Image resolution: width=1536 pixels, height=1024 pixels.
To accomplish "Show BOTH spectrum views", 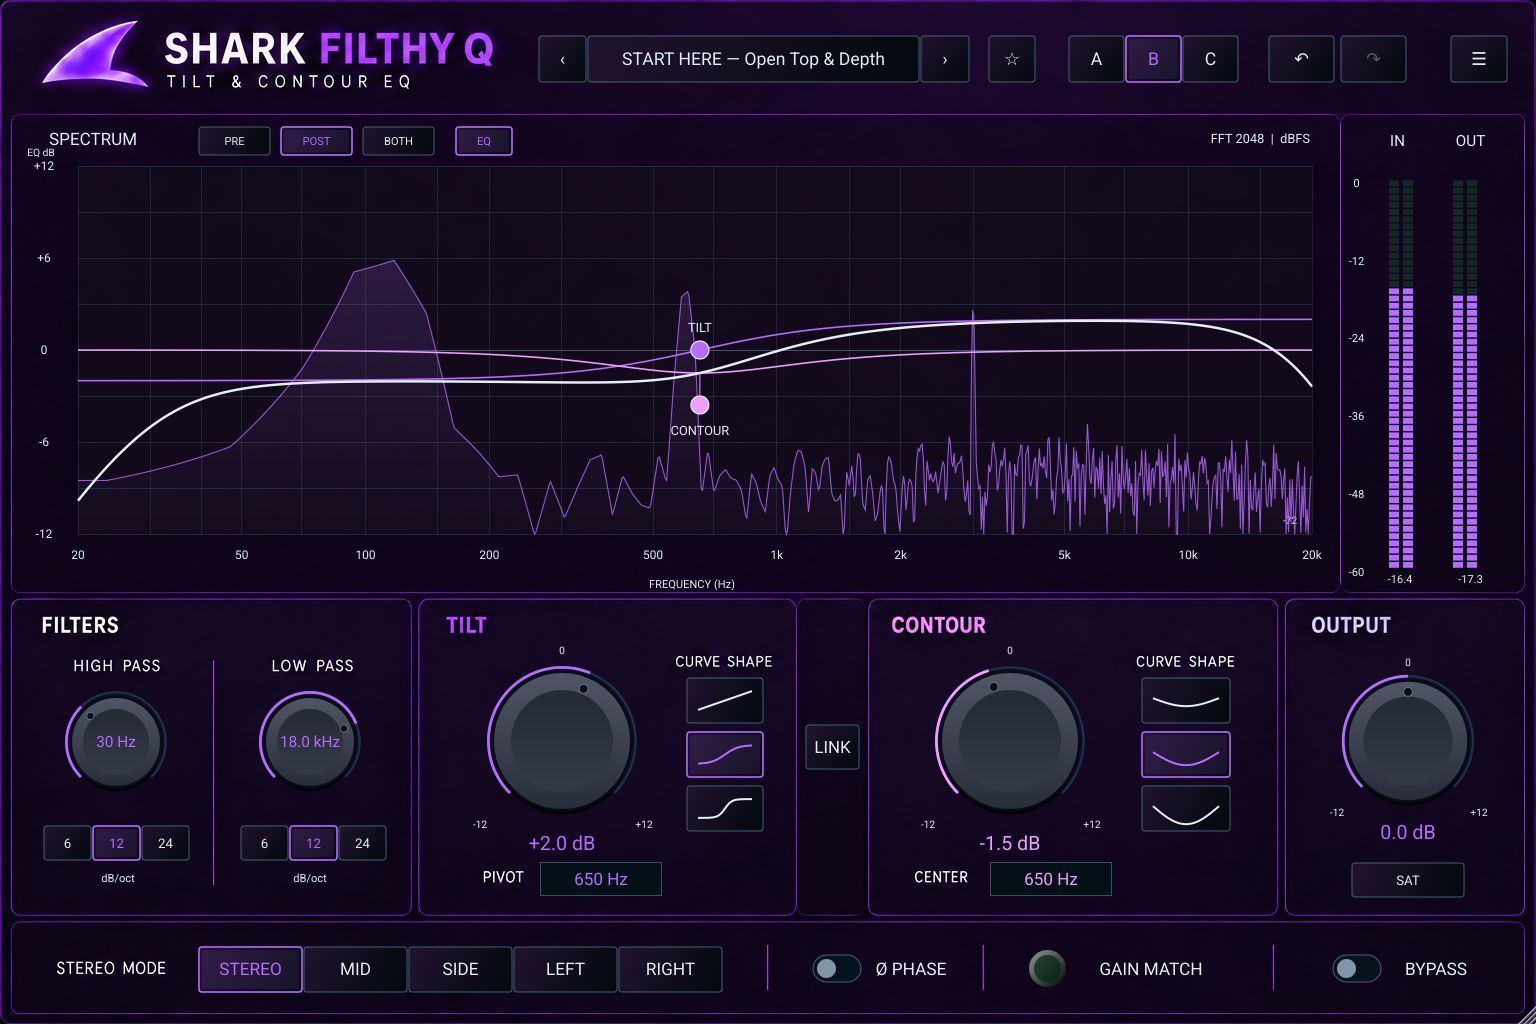I will pos(398,141).
